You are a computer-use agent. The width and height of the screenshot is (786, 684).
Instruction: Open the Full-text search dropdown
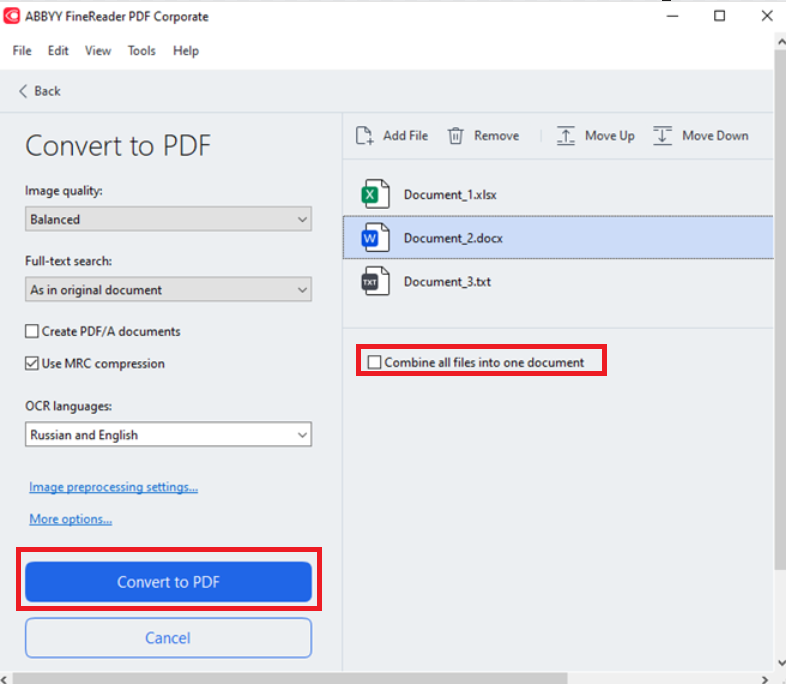click(x=168, y=289)
